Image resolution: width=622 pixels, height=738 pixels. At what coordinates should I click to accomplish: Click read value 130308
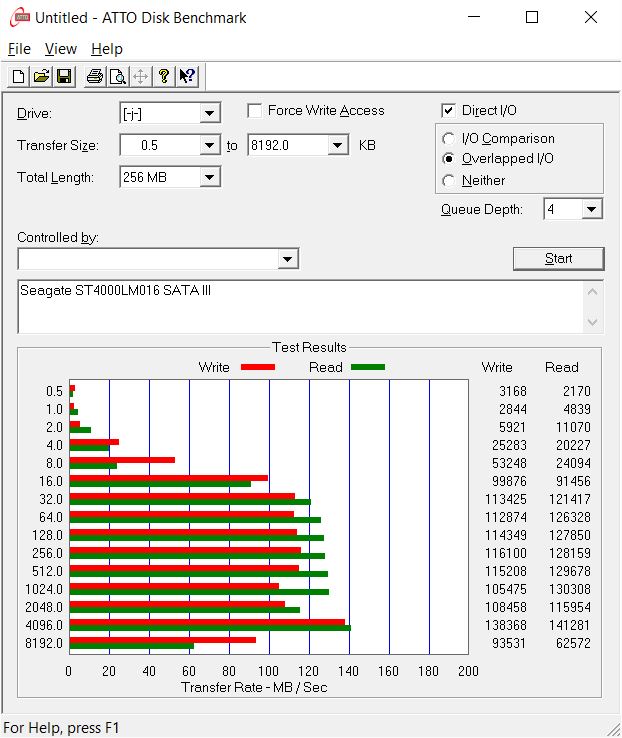[570, 589]
